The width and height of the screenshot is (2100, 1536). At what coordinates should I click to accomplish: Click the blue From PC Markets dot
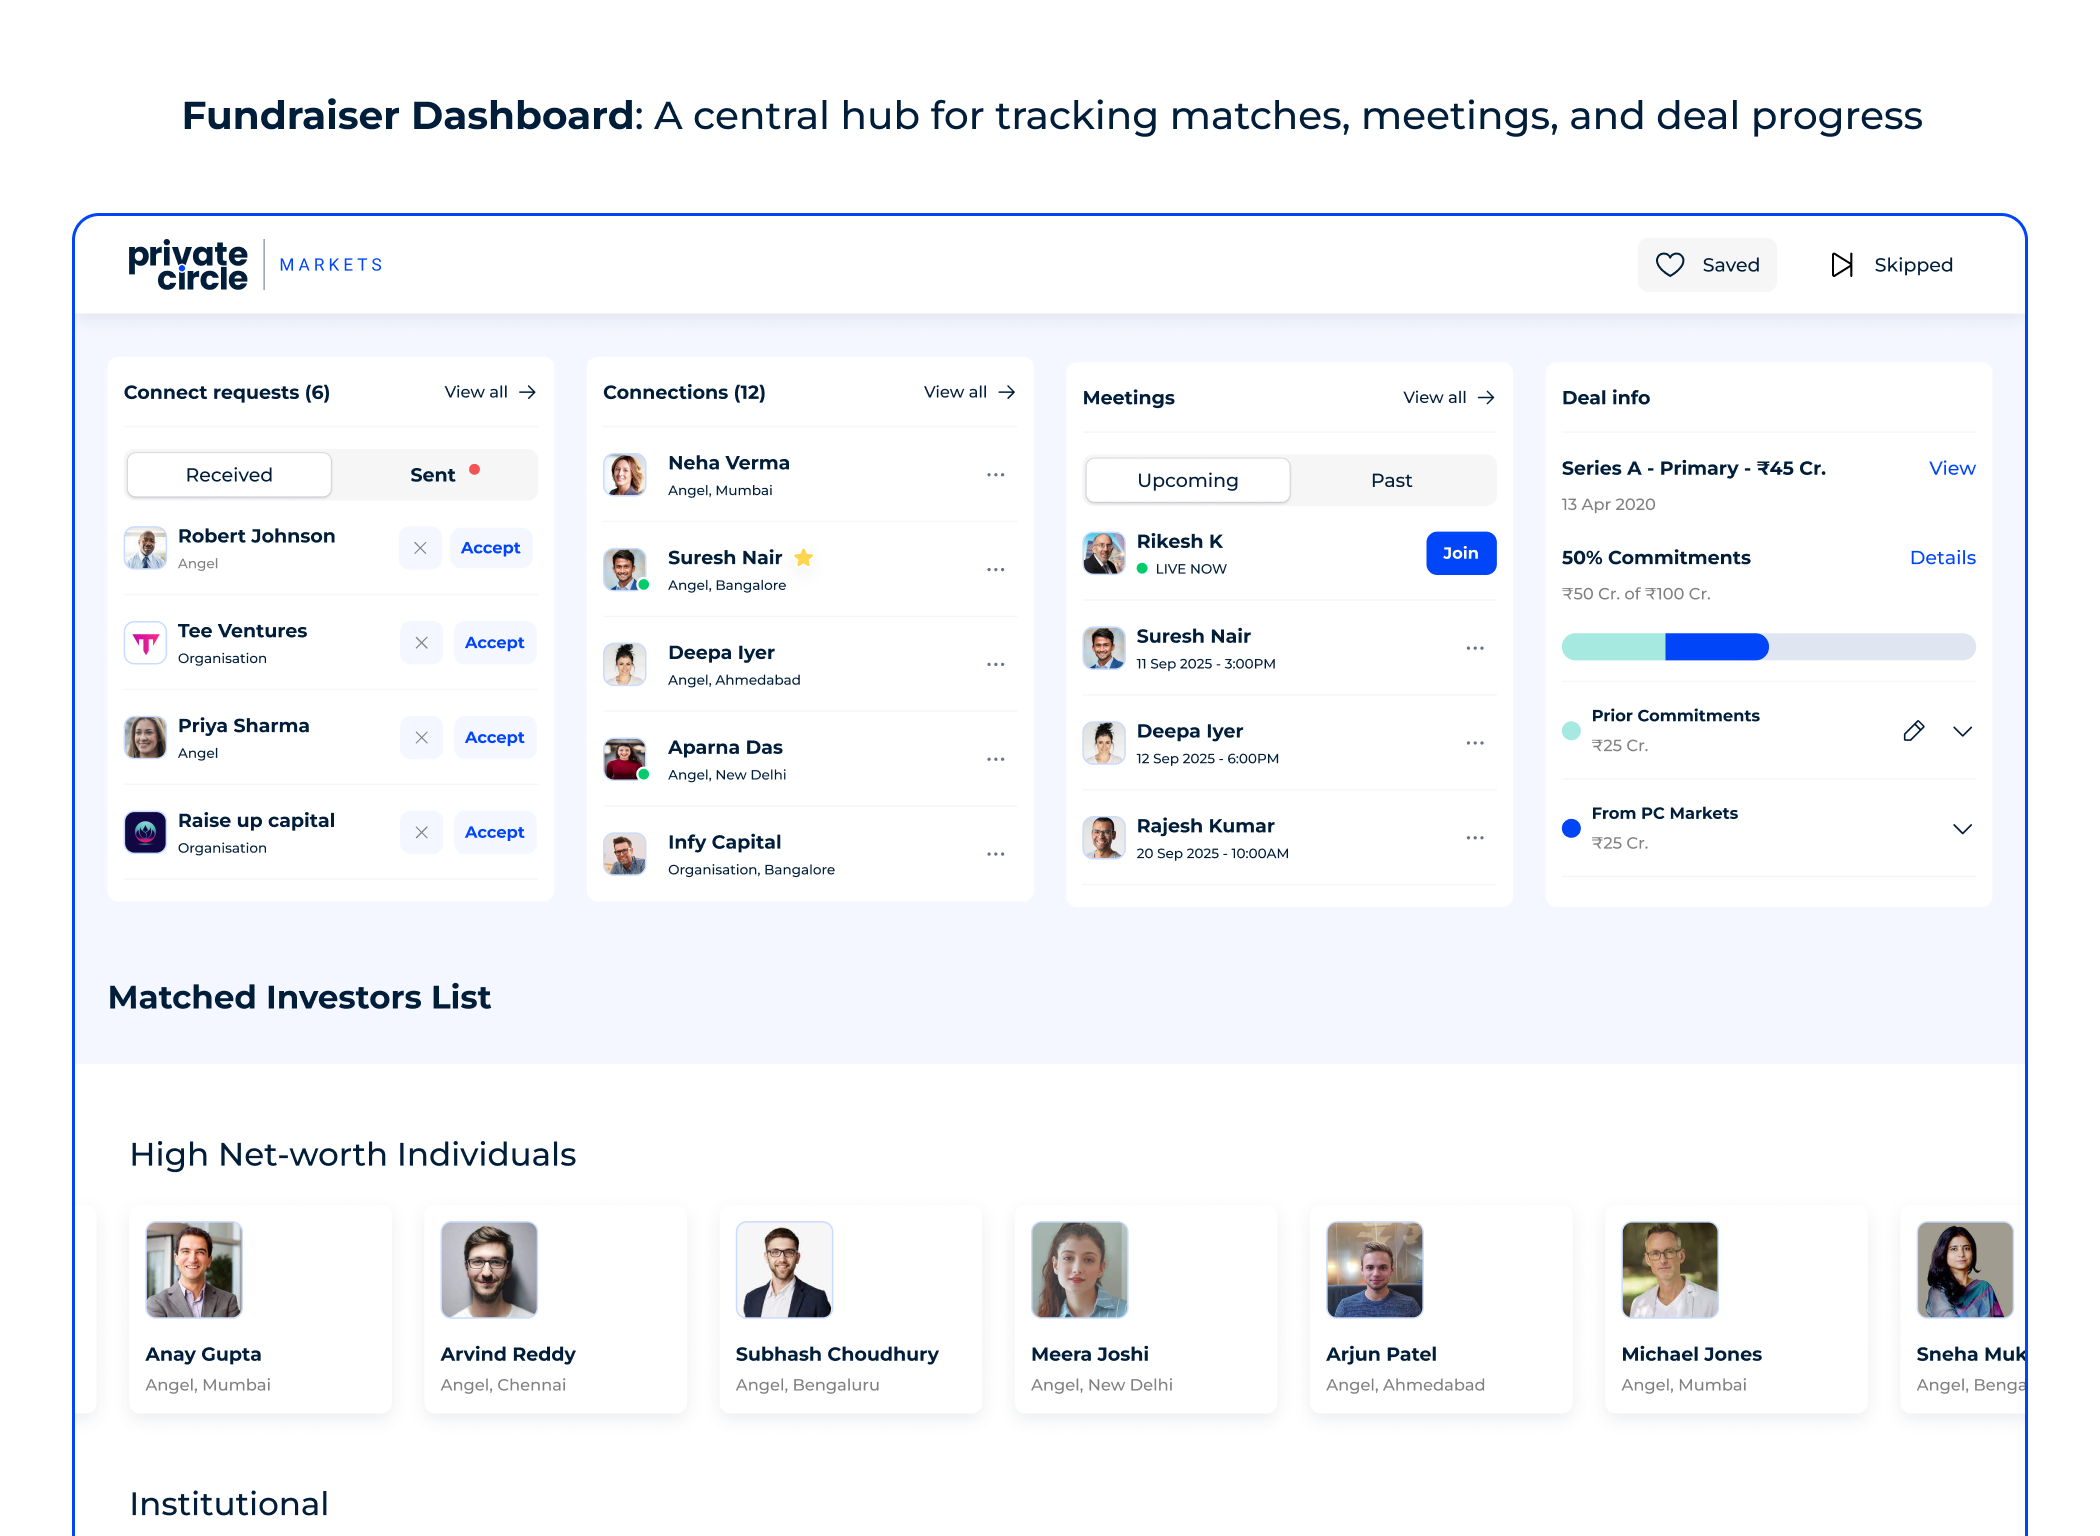1571,828
